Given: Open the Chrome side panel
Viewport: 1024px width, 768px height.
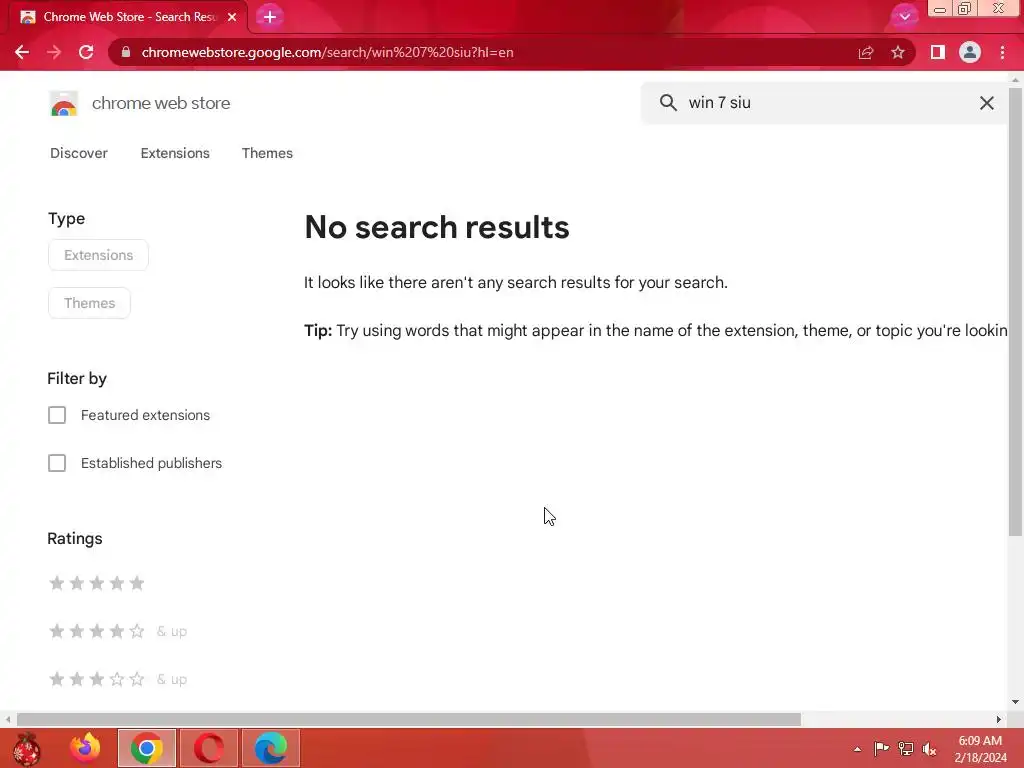Looking at the screenshot, I should coord(938,52).
